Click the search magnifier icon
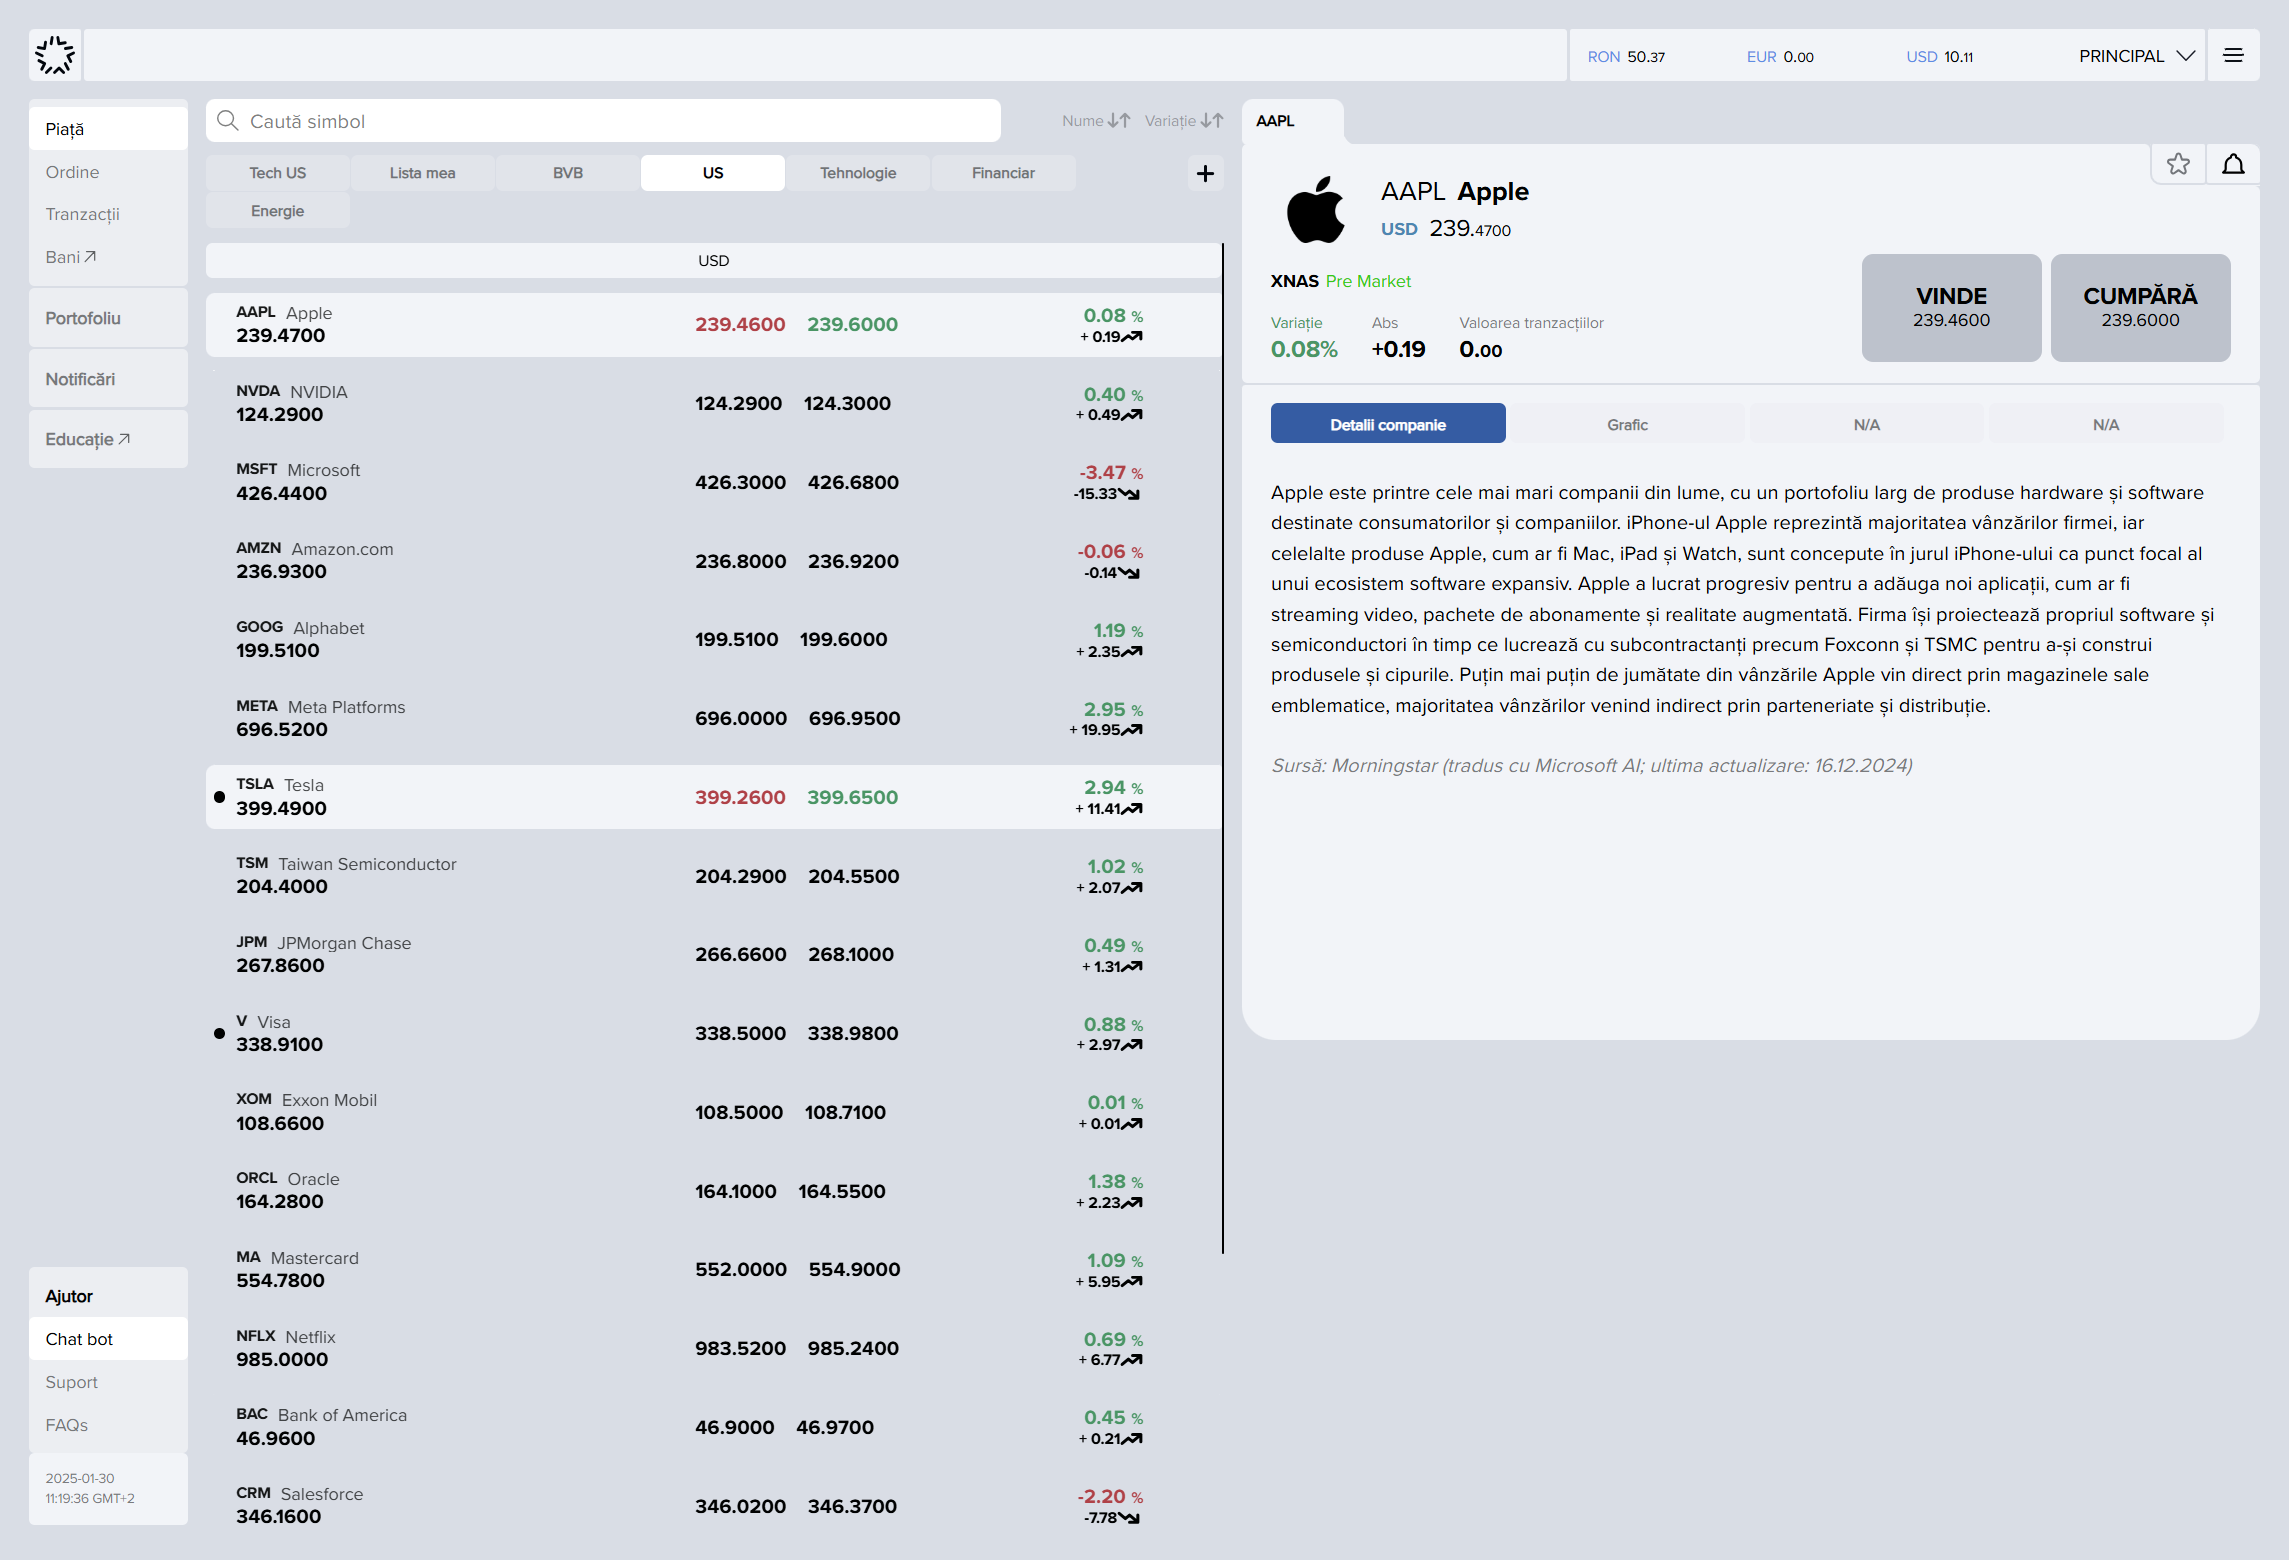This screenshot has width=2289, height=1560. click(228, 121)
